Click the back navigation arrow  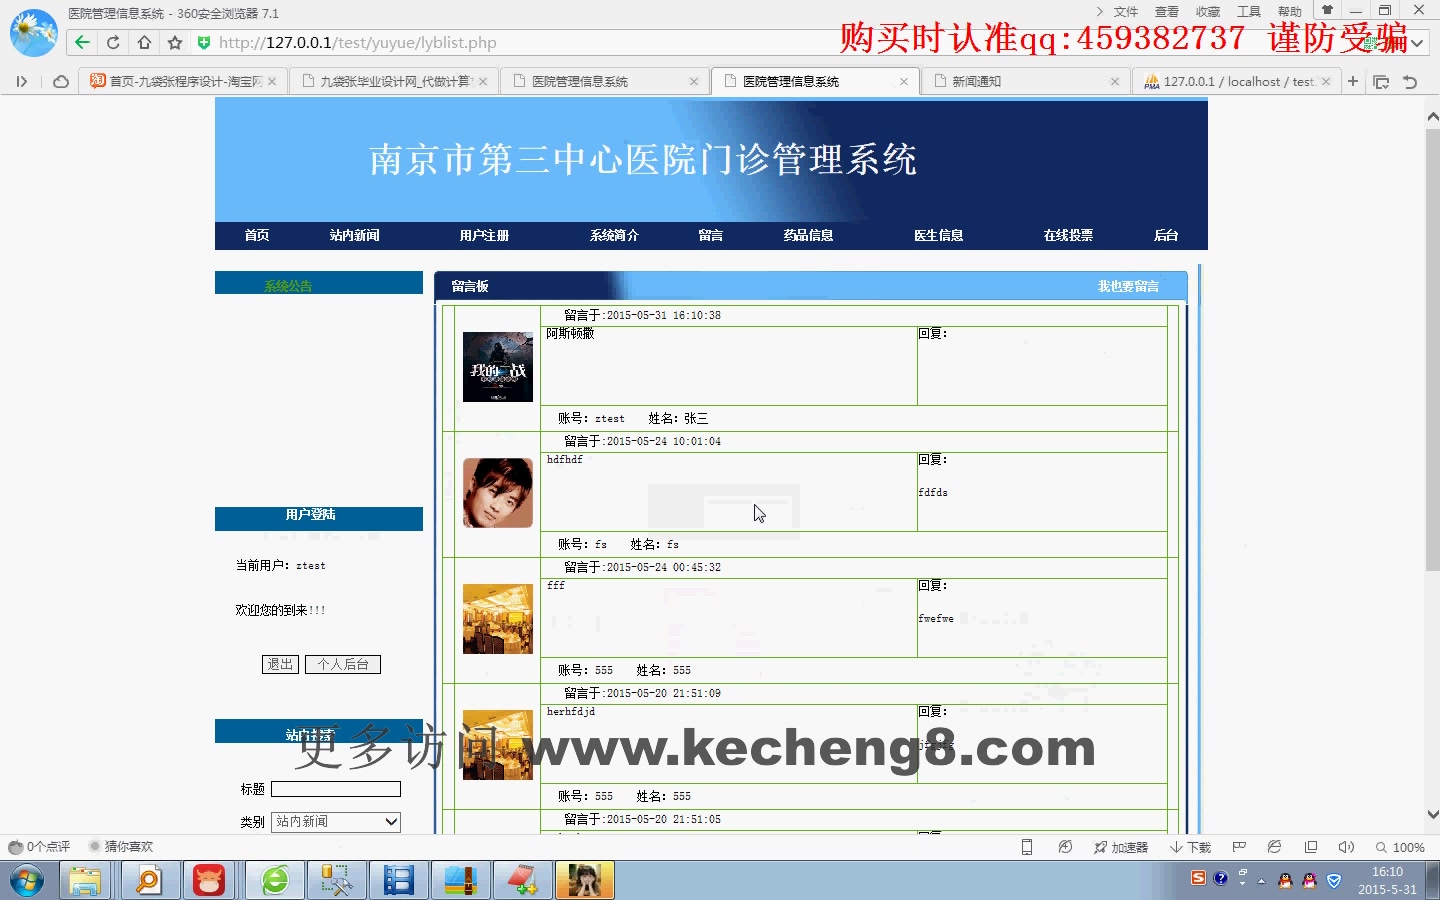[81, 42]
